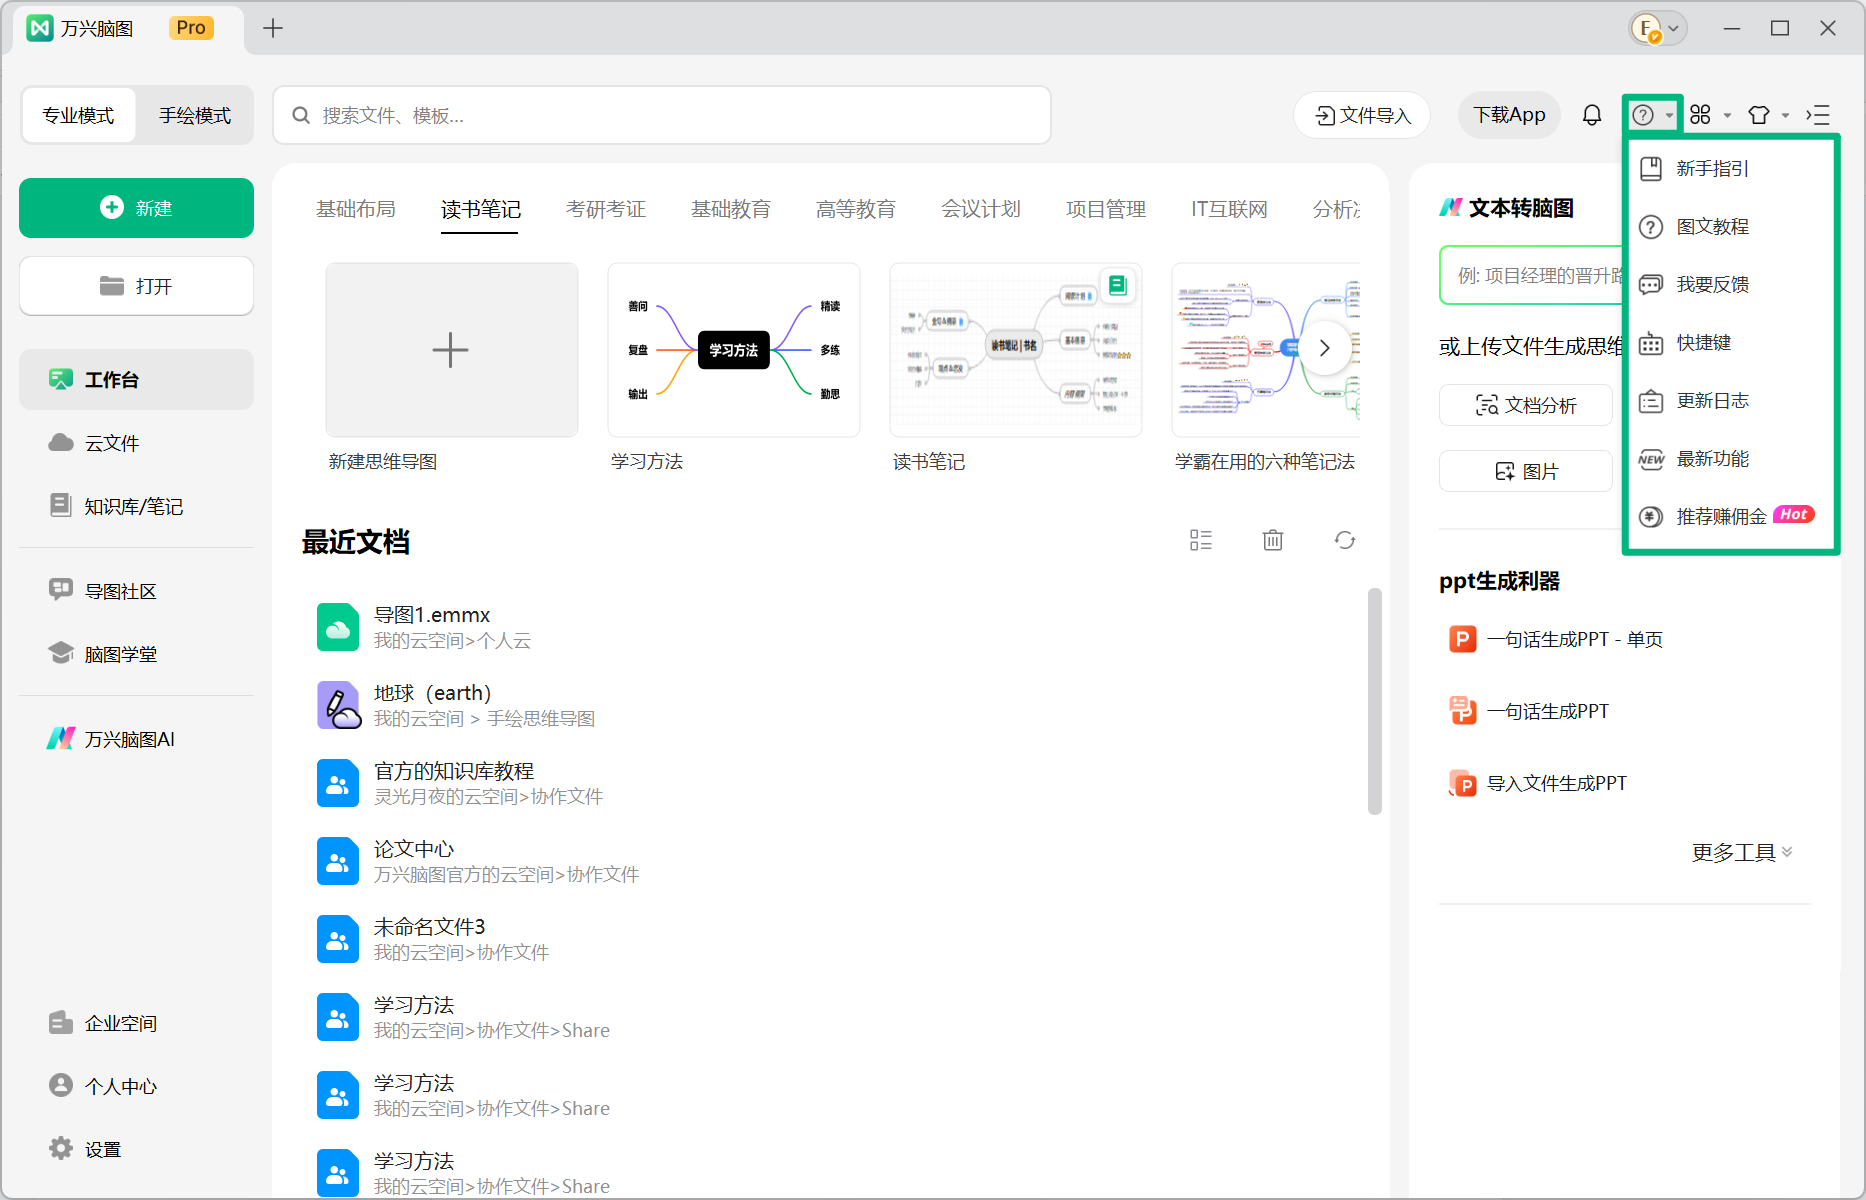The width and height of the screenshot is (1866, 1200).
Task: Open a new tab with plus icon
Action: click(273, 28)
